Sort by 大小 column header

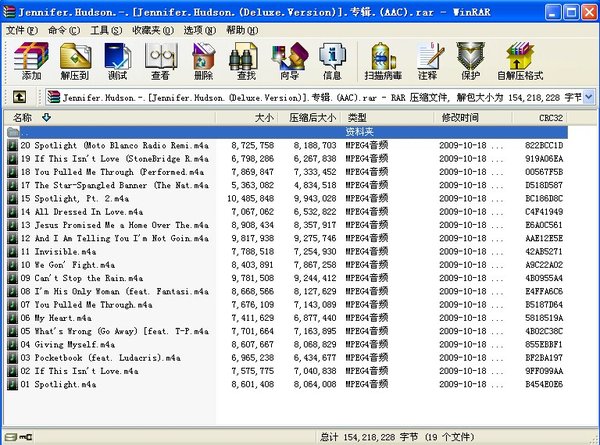(x=247, y=117)
